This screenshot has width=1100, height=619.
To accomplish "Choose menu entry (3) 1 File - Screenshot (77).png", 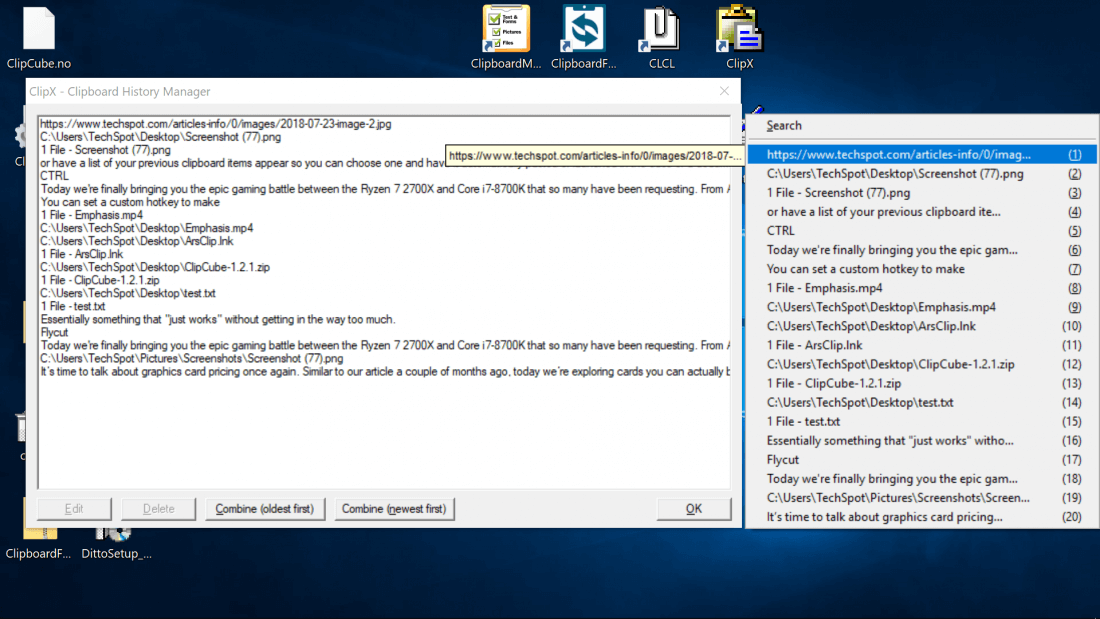I will tap(923, 192).
